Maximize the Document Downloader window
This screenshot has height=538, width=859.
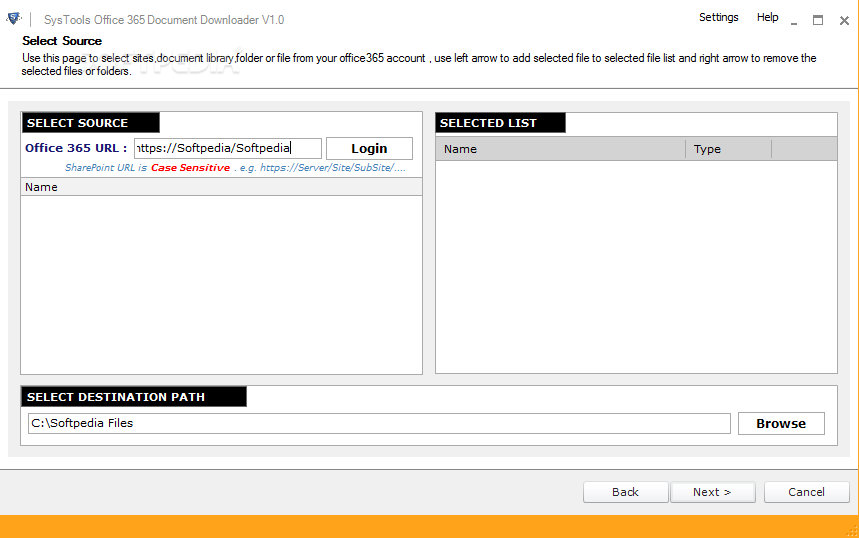click(818, 20)
